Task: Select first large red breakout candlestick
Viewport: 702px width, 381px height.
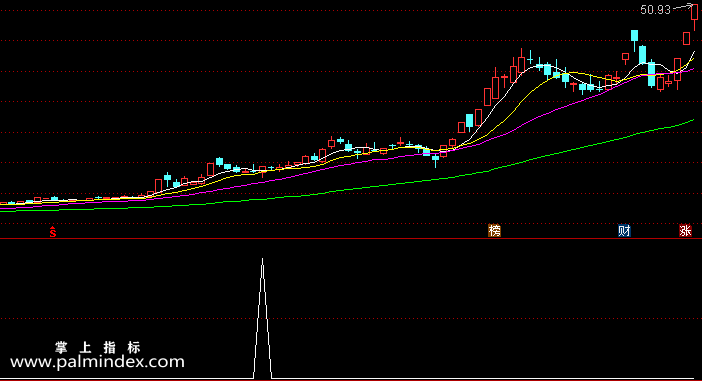Action: [x=158, y=186]
